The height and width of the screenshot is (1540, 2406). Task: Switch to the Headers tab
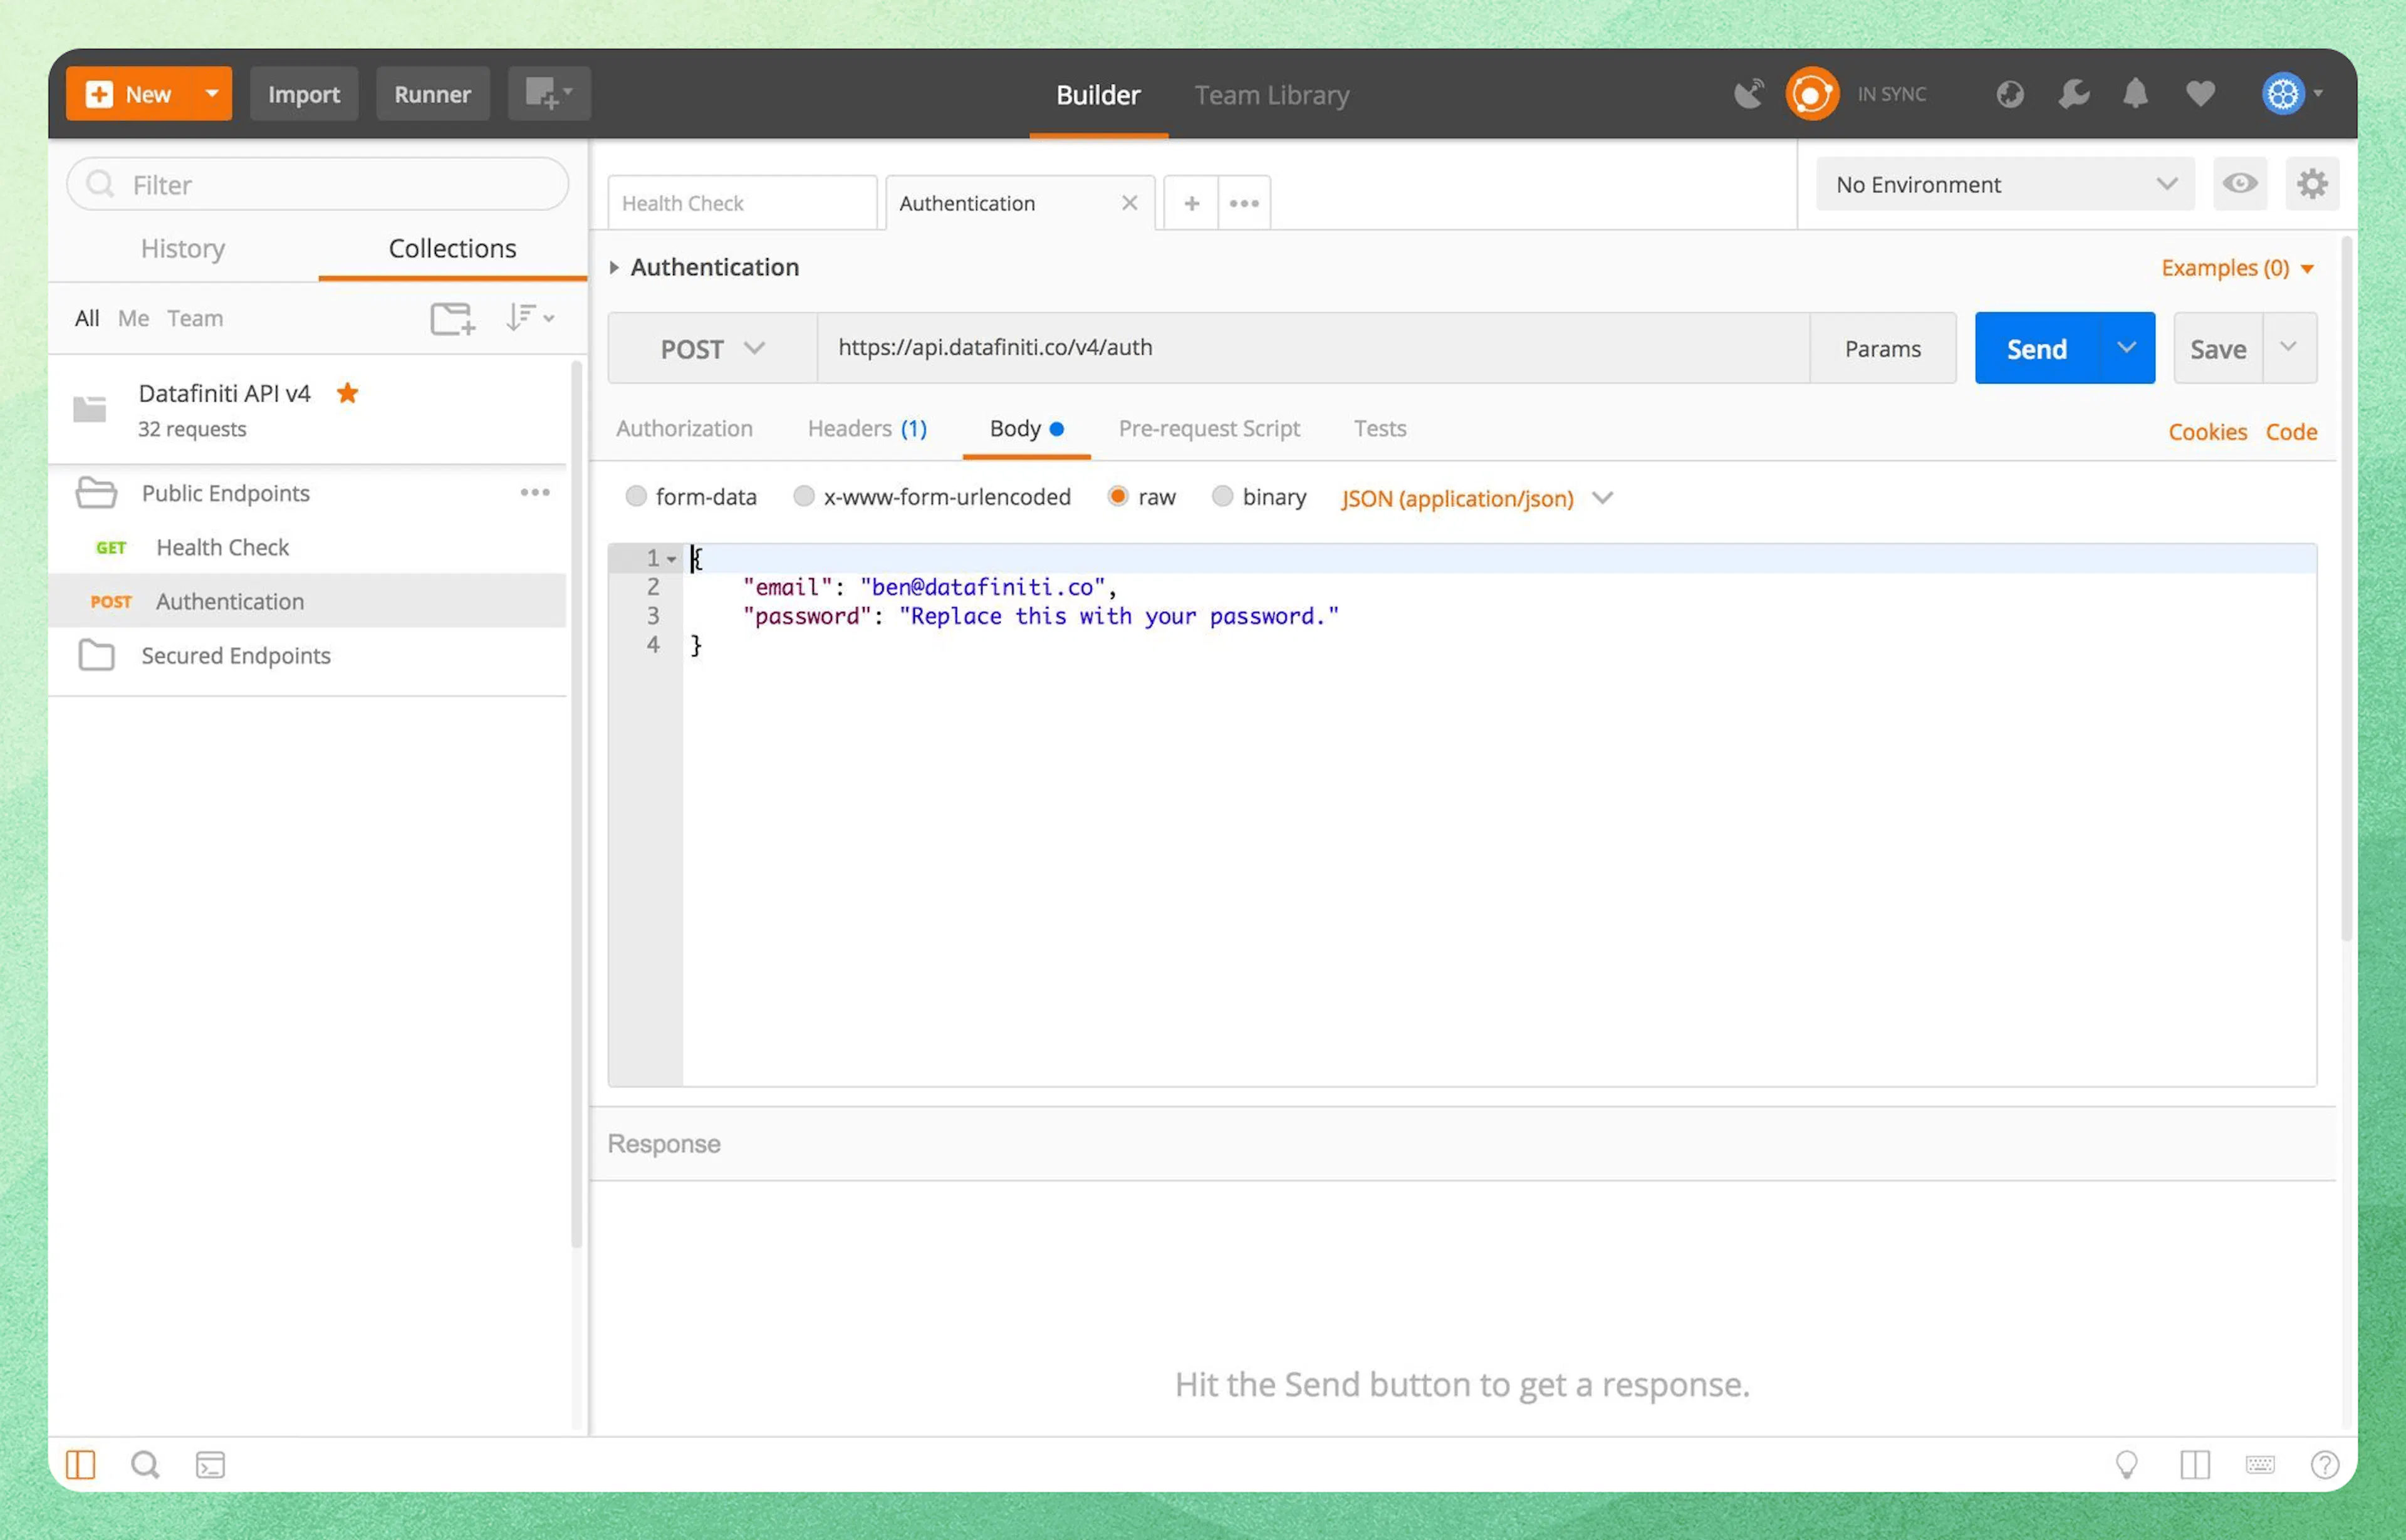pos(866,429)
